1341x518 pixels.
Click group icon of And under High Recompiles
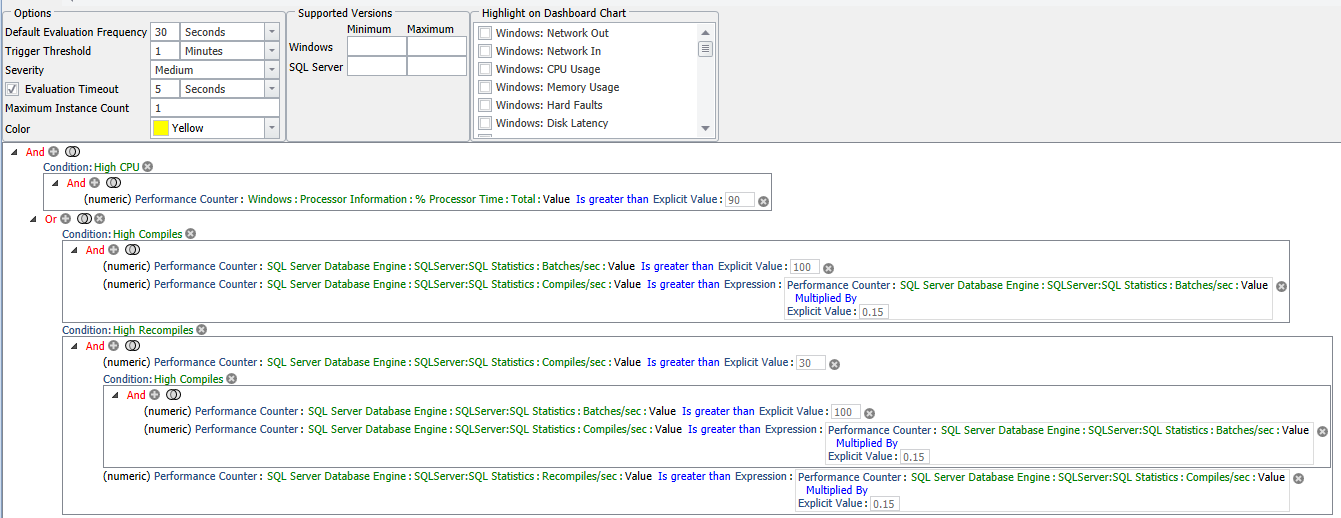pyautogui.click(x=131, y=346)
